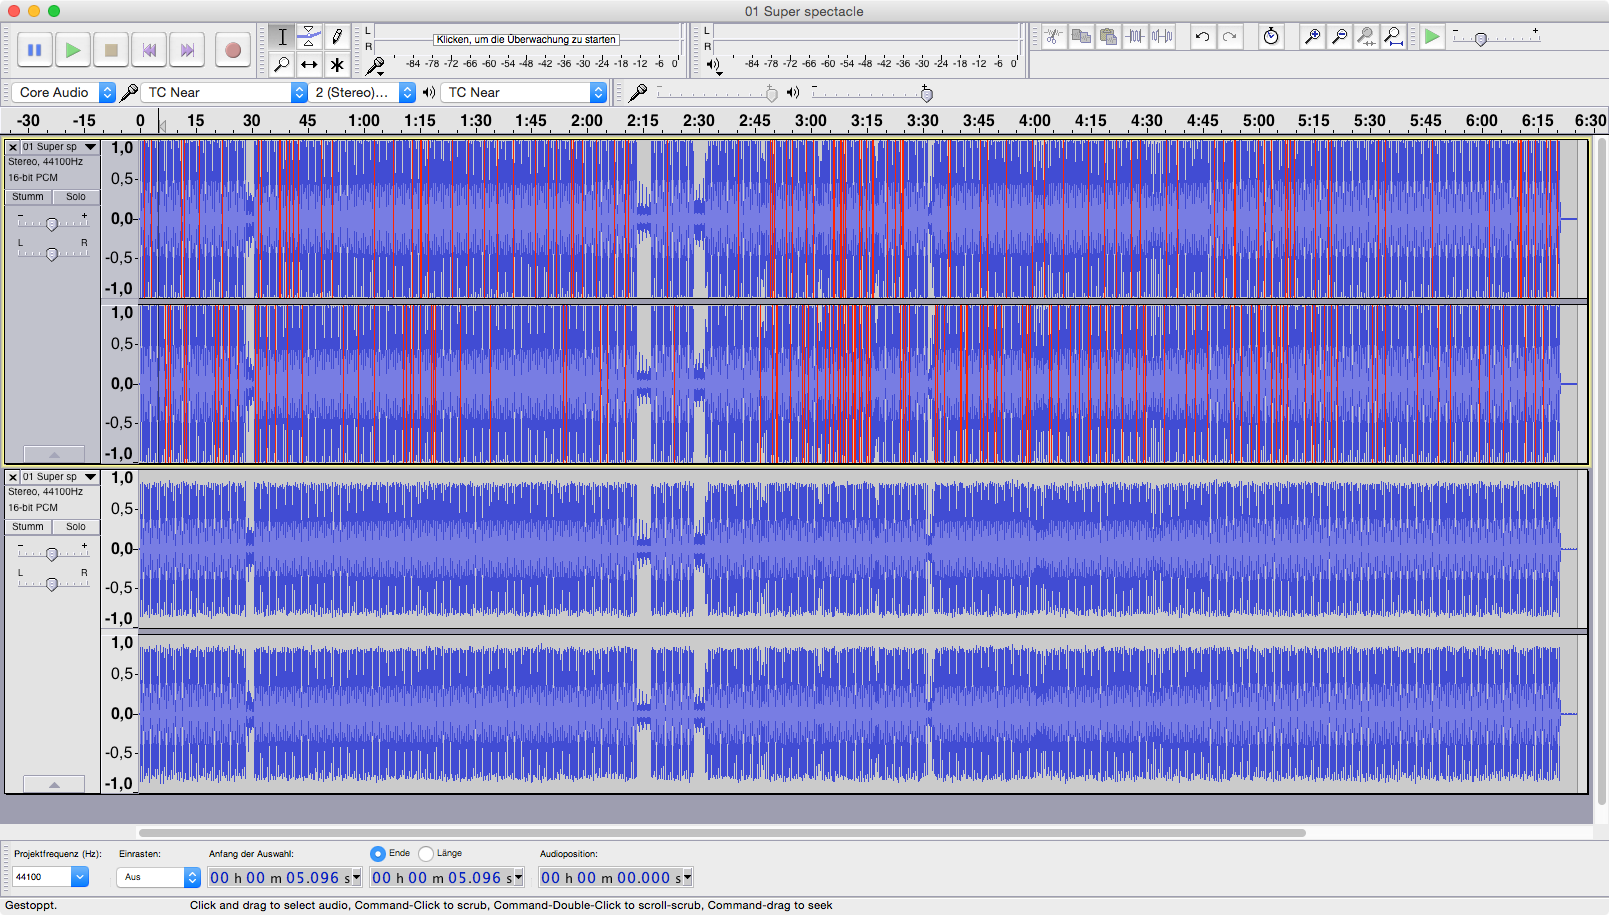Select the Länge radio button
1609x915 pixels.
tap(426, 854)
